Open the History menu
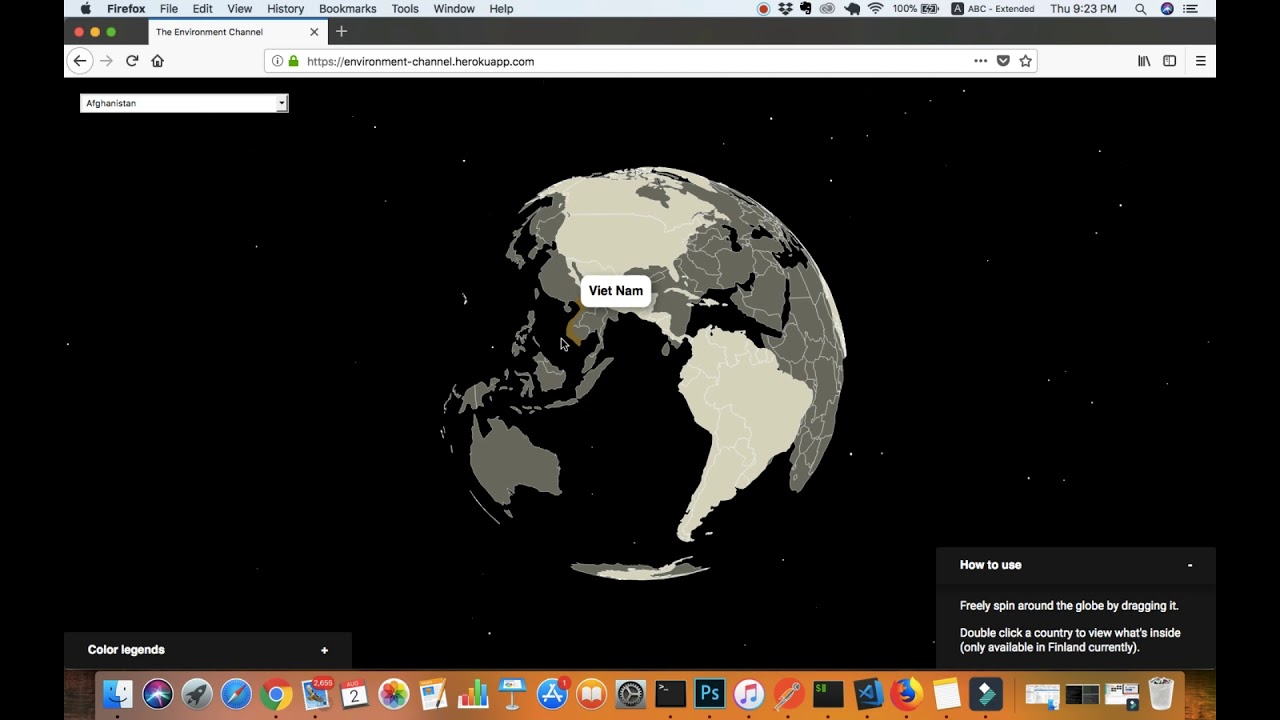This screenshot has height=720, width=1280. (x=285, y=9)
